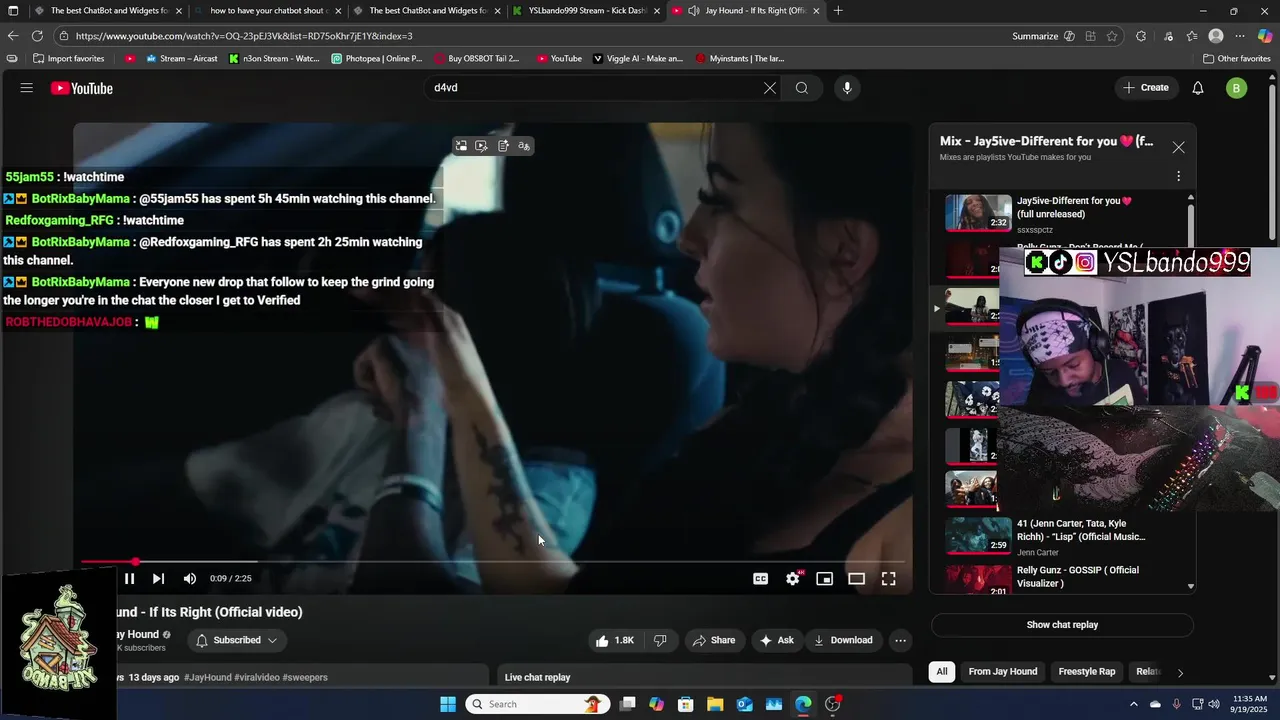Play the 41 Lisp playlist video
Image resolution: width=1280 pixels, height=720 pixels.
[x=1063, y=536]
